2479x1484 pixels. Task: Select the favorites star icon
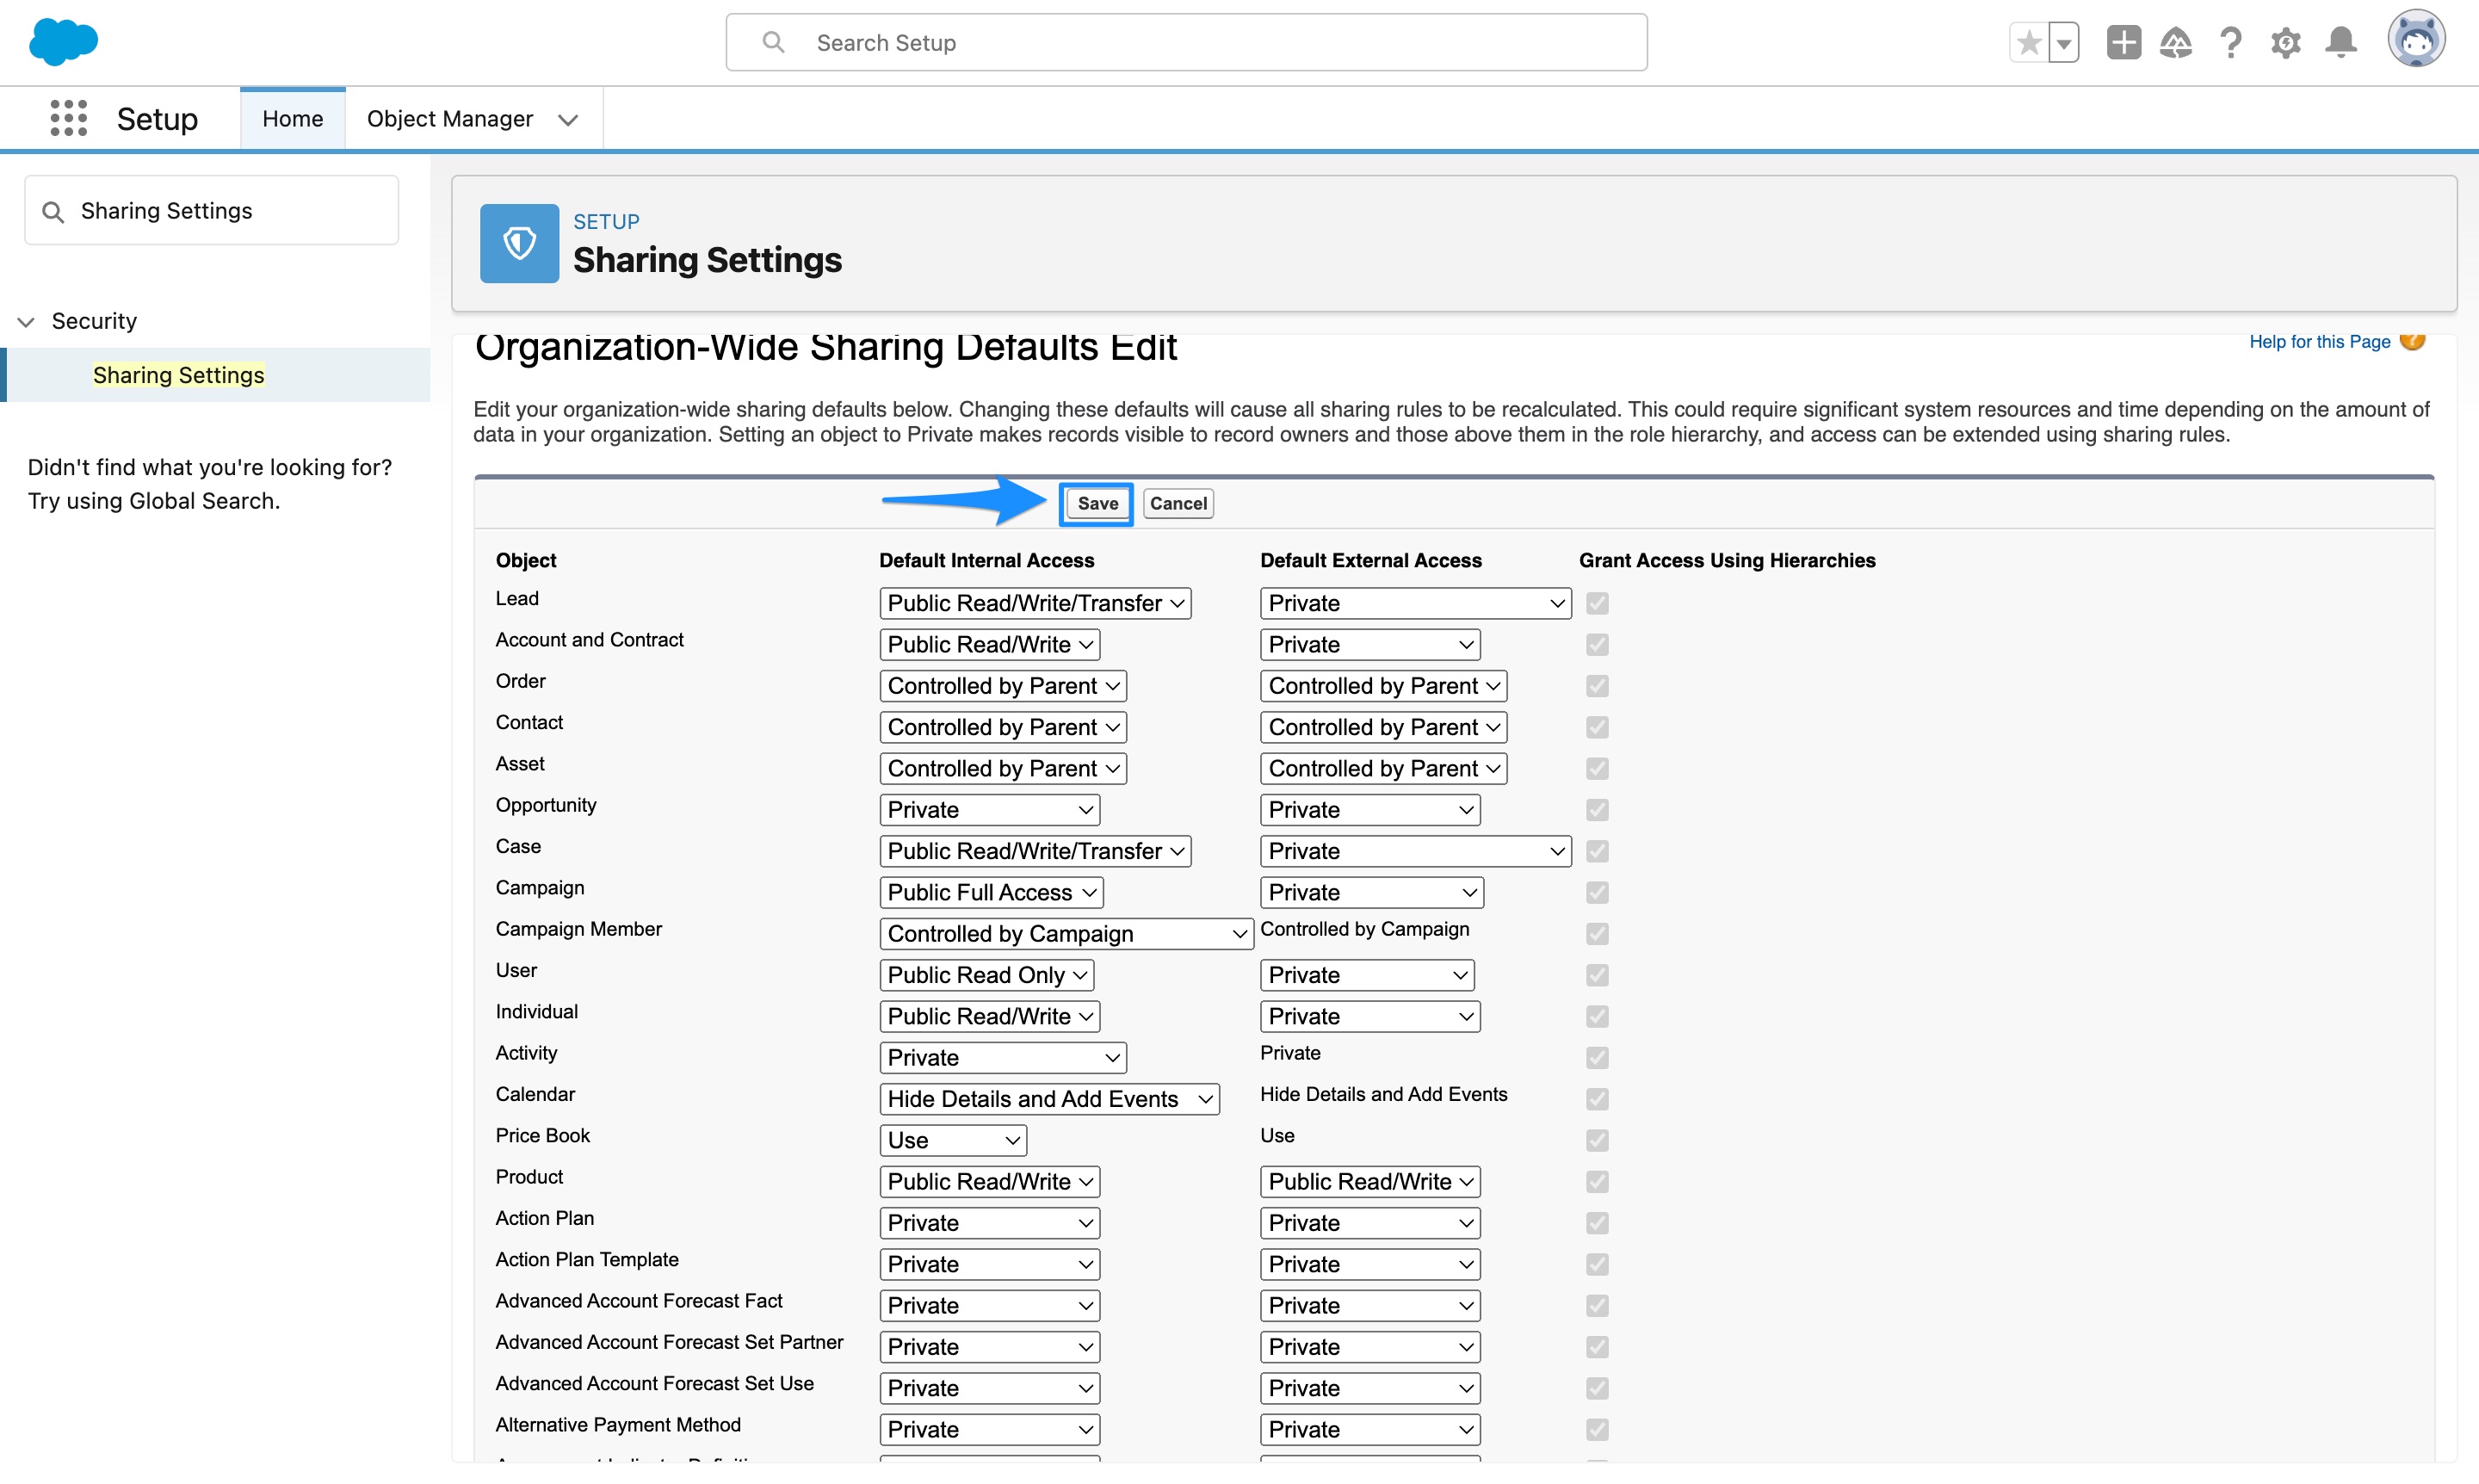(x=2028, y=42)
